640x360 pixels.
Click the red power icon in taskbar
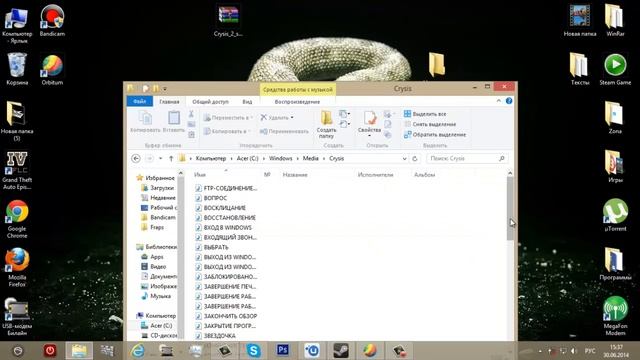[x=50, y=351]
